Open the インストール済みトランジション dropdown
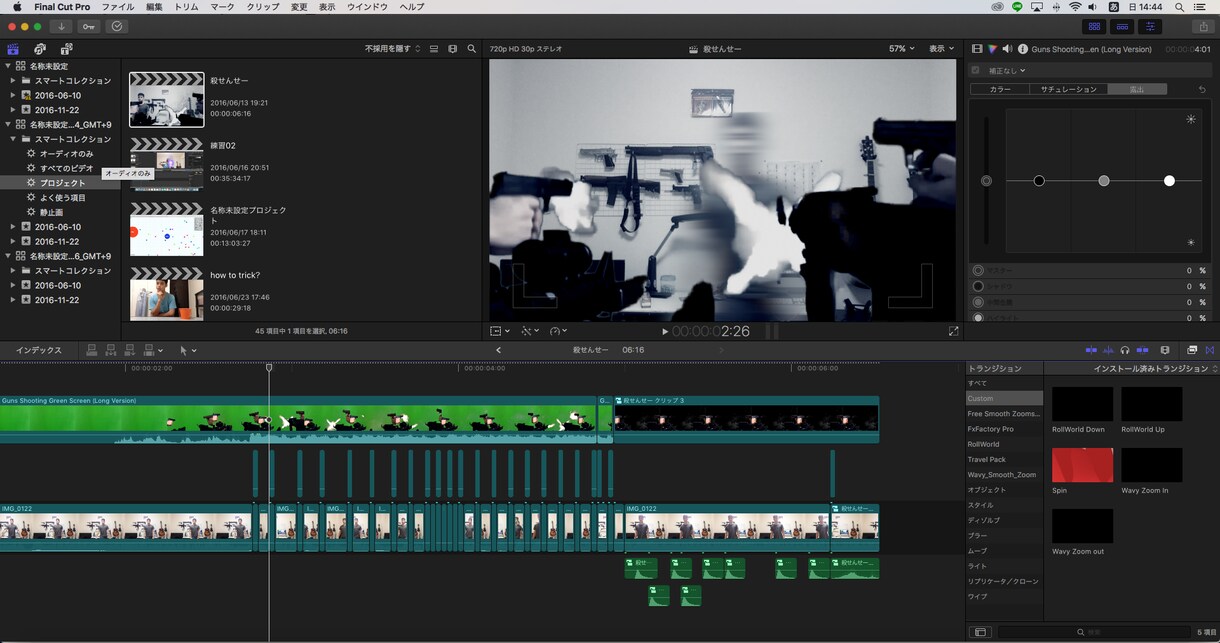 point(1156,368)
